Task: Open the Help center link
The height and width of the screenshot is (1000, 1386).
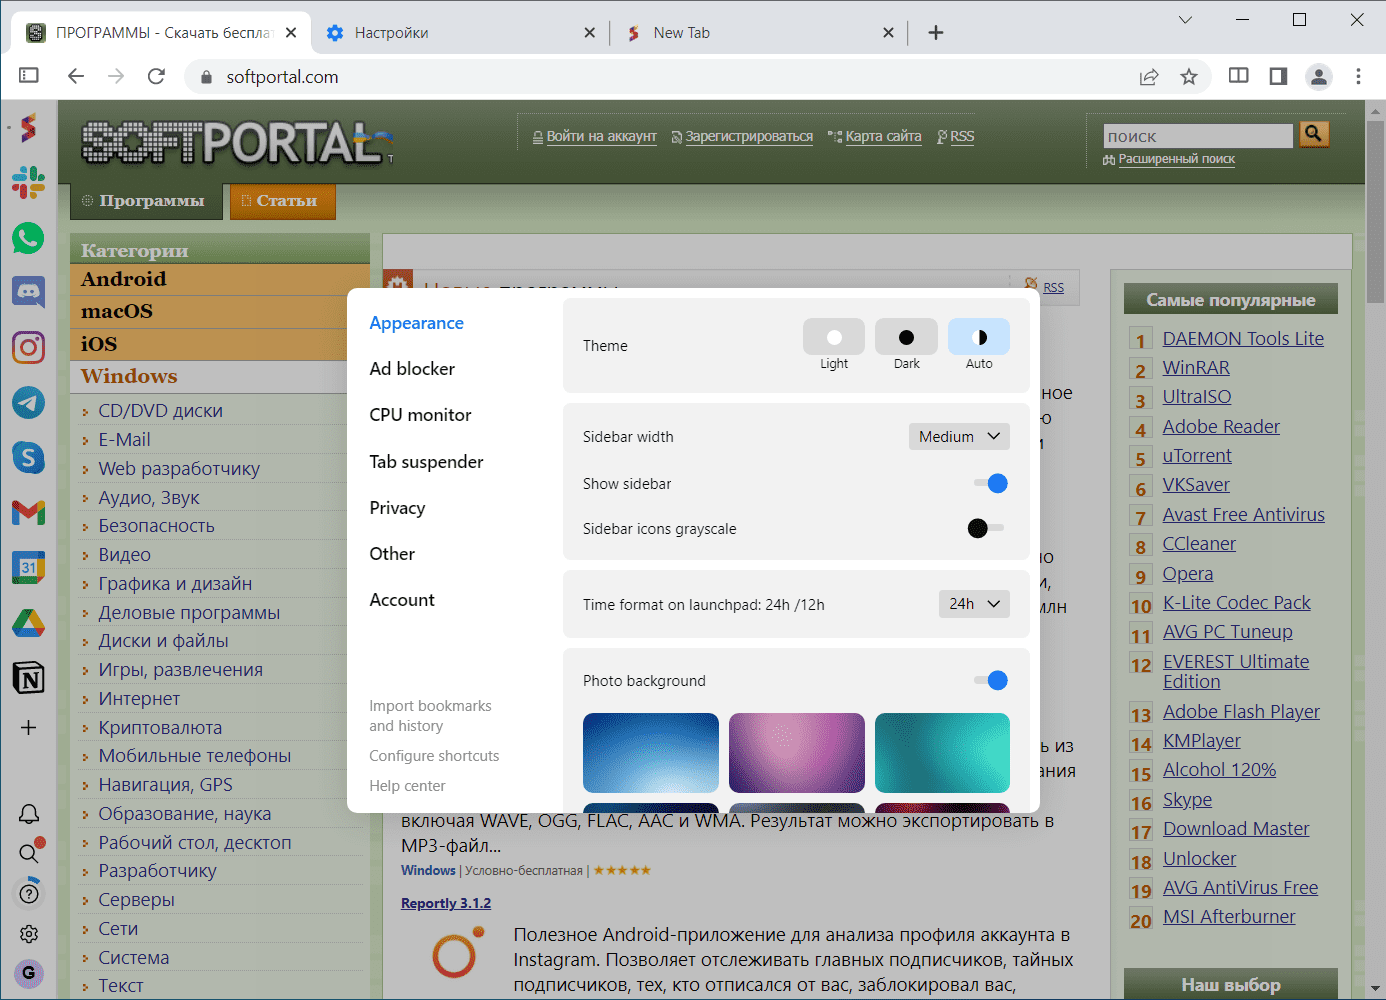Action: 407,786
